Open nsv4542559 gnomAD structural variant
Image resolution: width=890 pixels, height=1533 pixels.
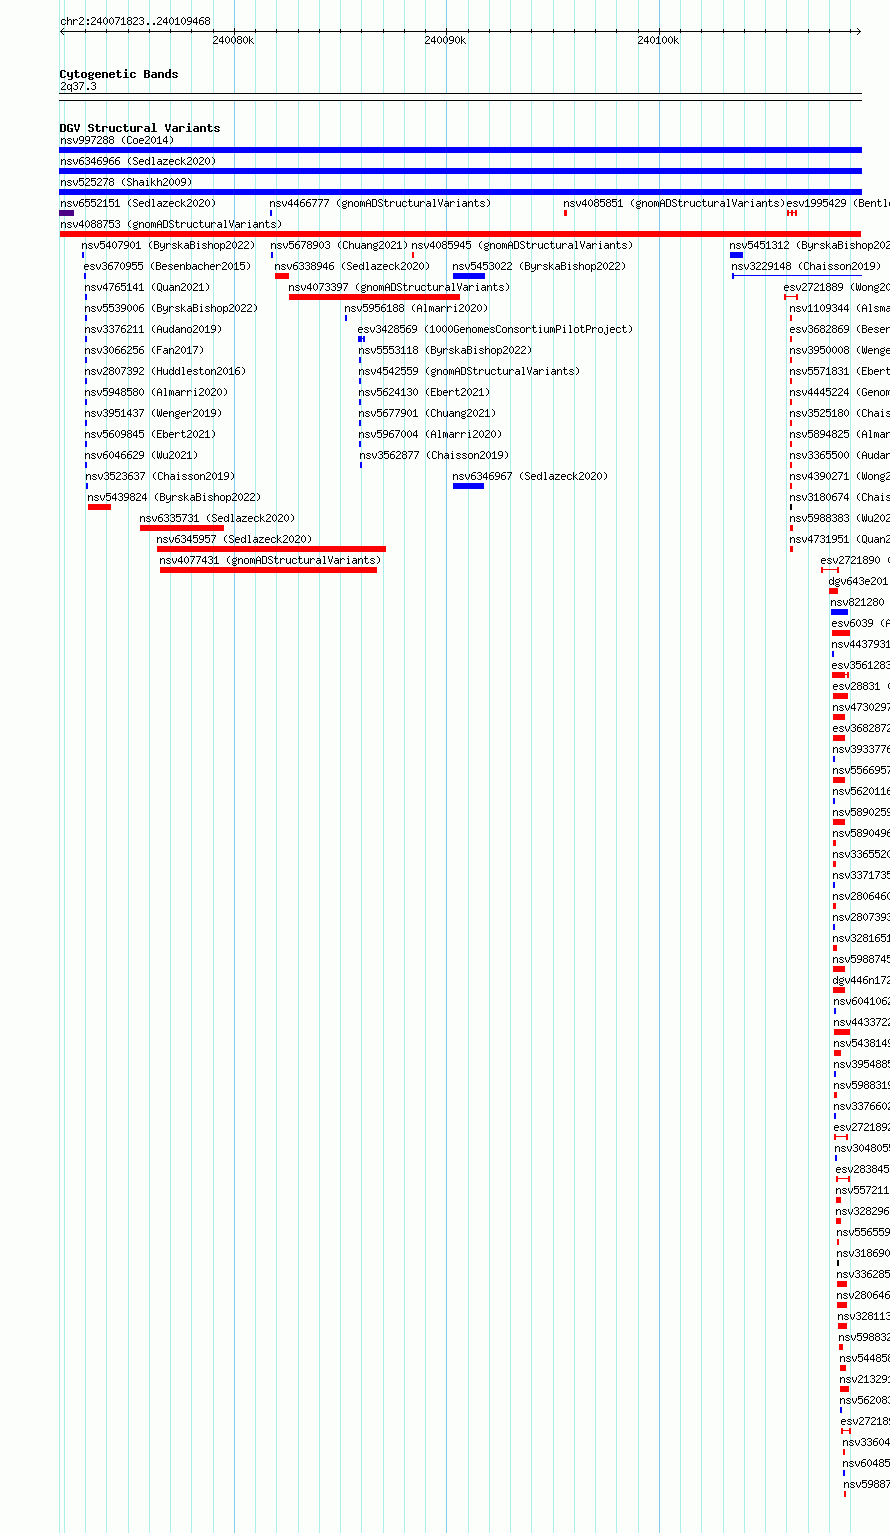pos(469,371)
